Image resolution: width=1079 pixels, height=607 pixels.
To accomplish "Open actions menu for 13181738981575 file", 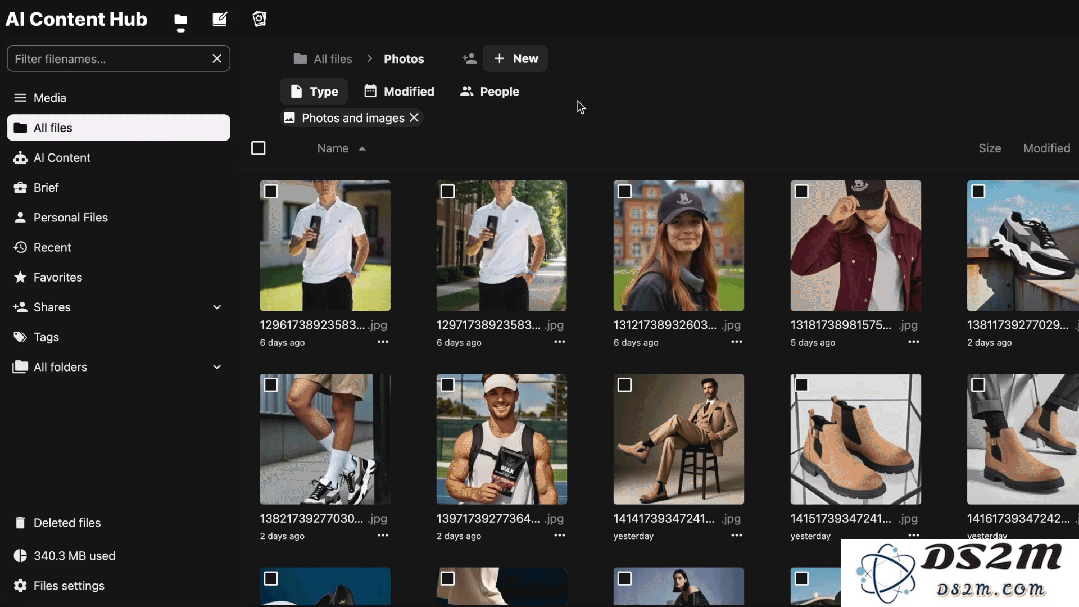I will (913, 342).
